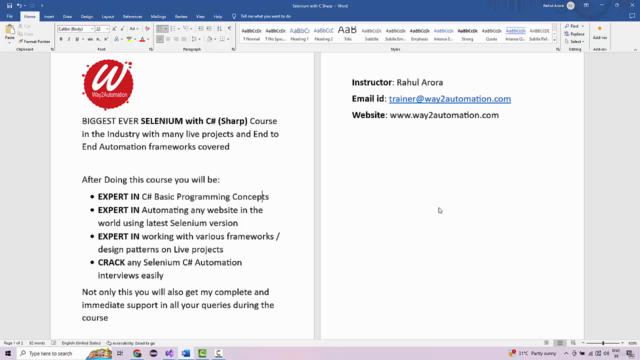Toggle numbered list formatting

coord(173,29)
